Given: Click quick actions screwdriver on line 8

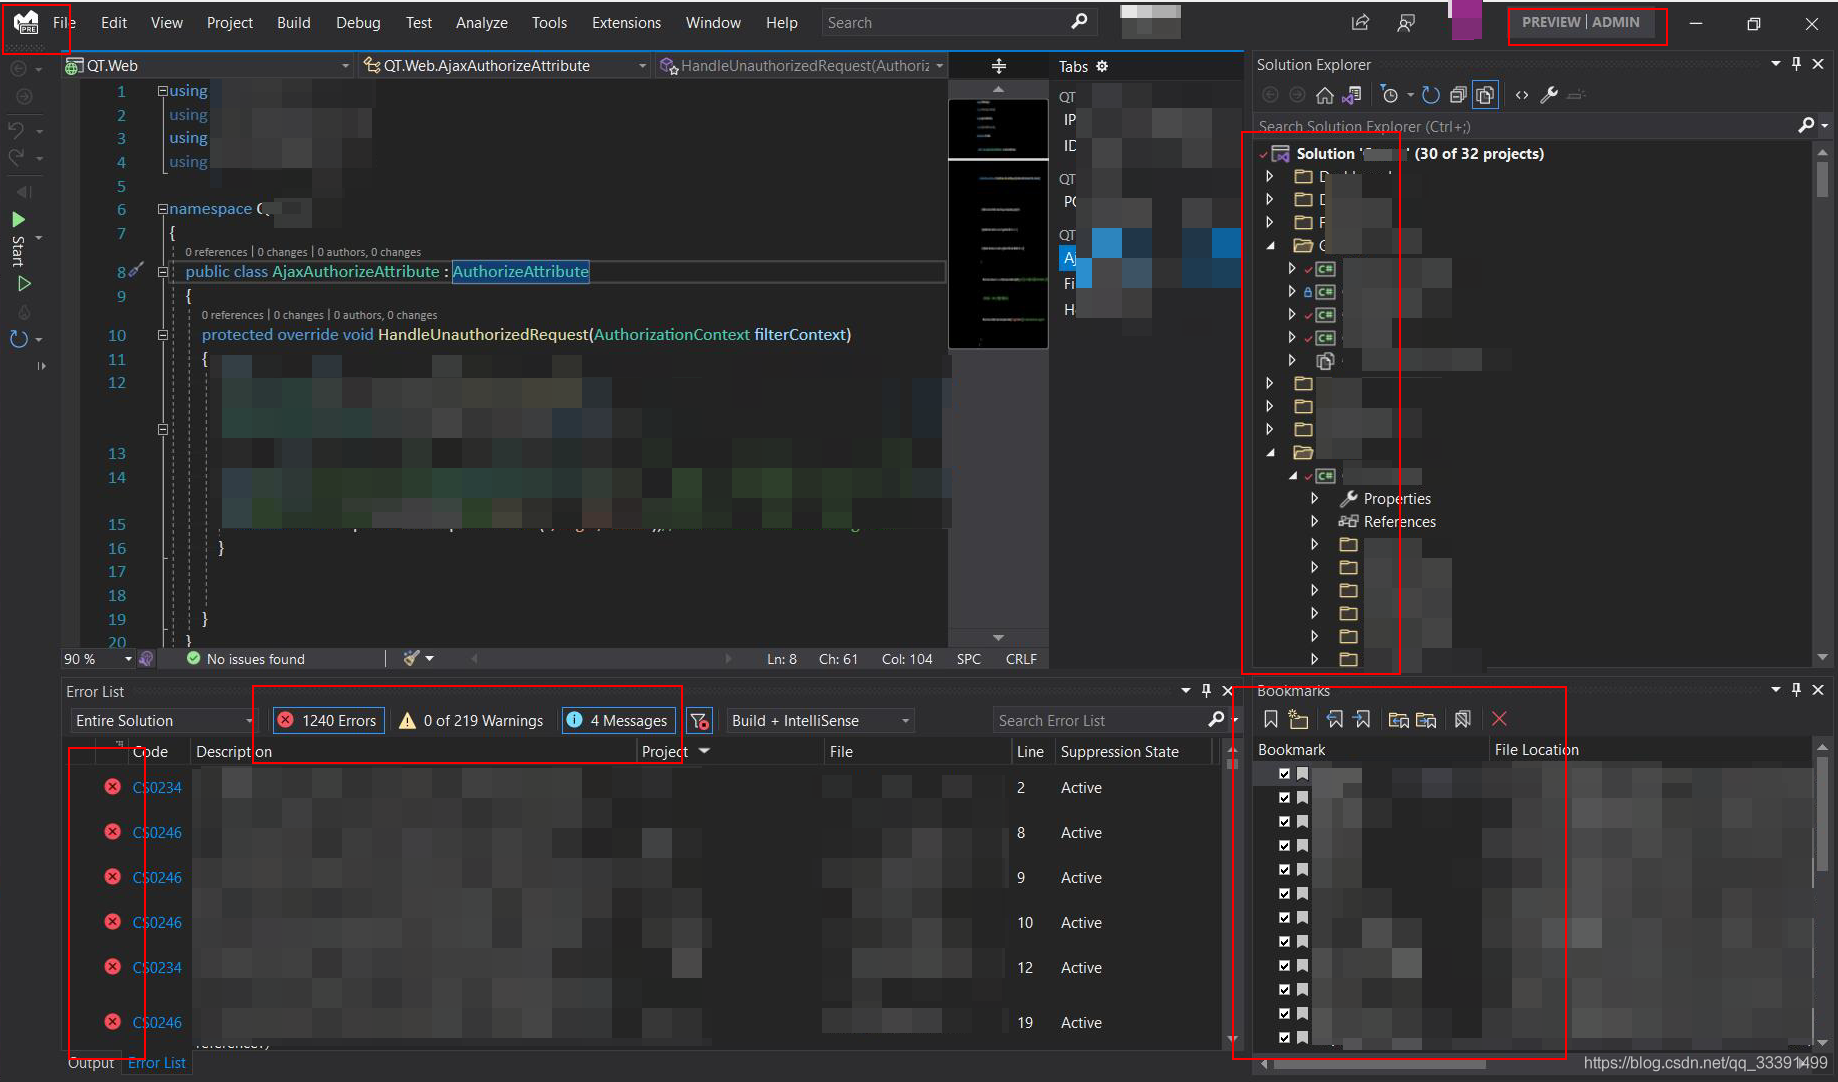Looking at the screenshot, I should (x=137, y=270).
